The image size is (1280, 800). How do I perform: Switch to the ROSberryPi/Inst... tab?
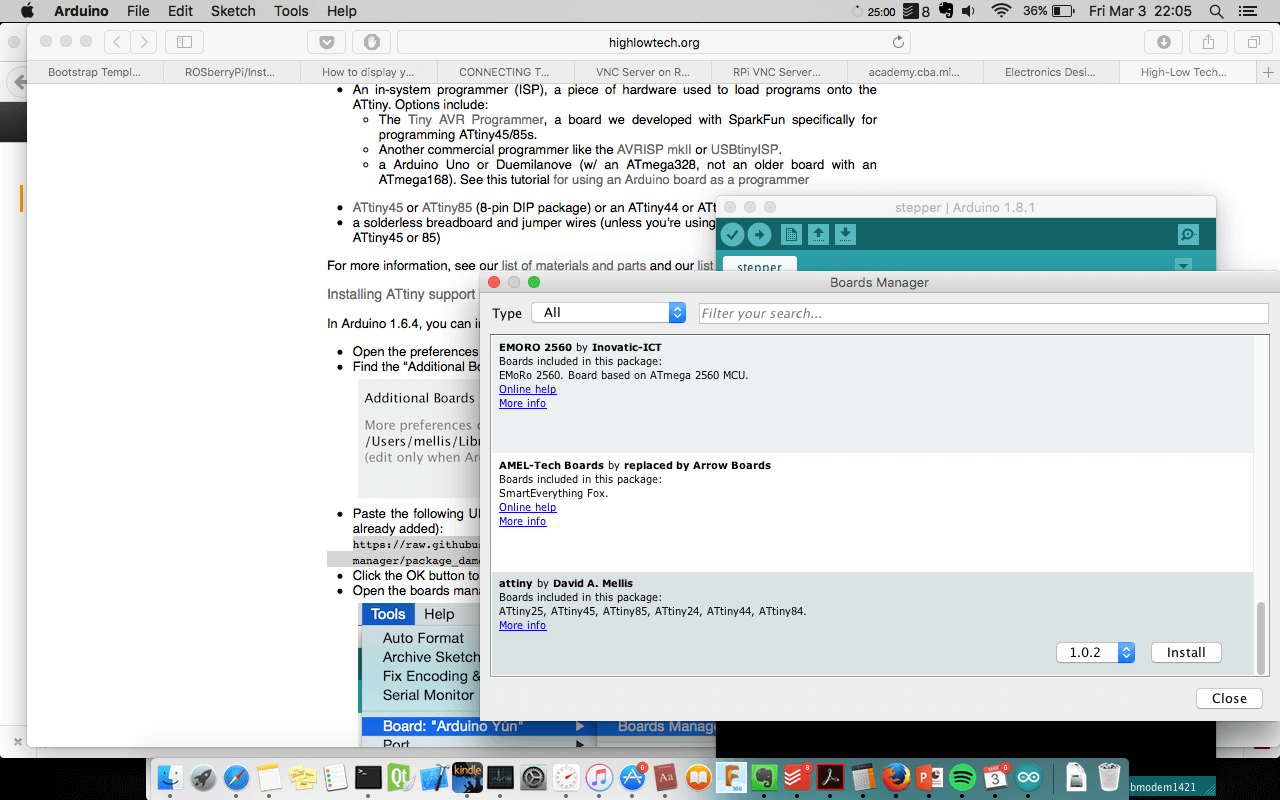tap(231, 72)
